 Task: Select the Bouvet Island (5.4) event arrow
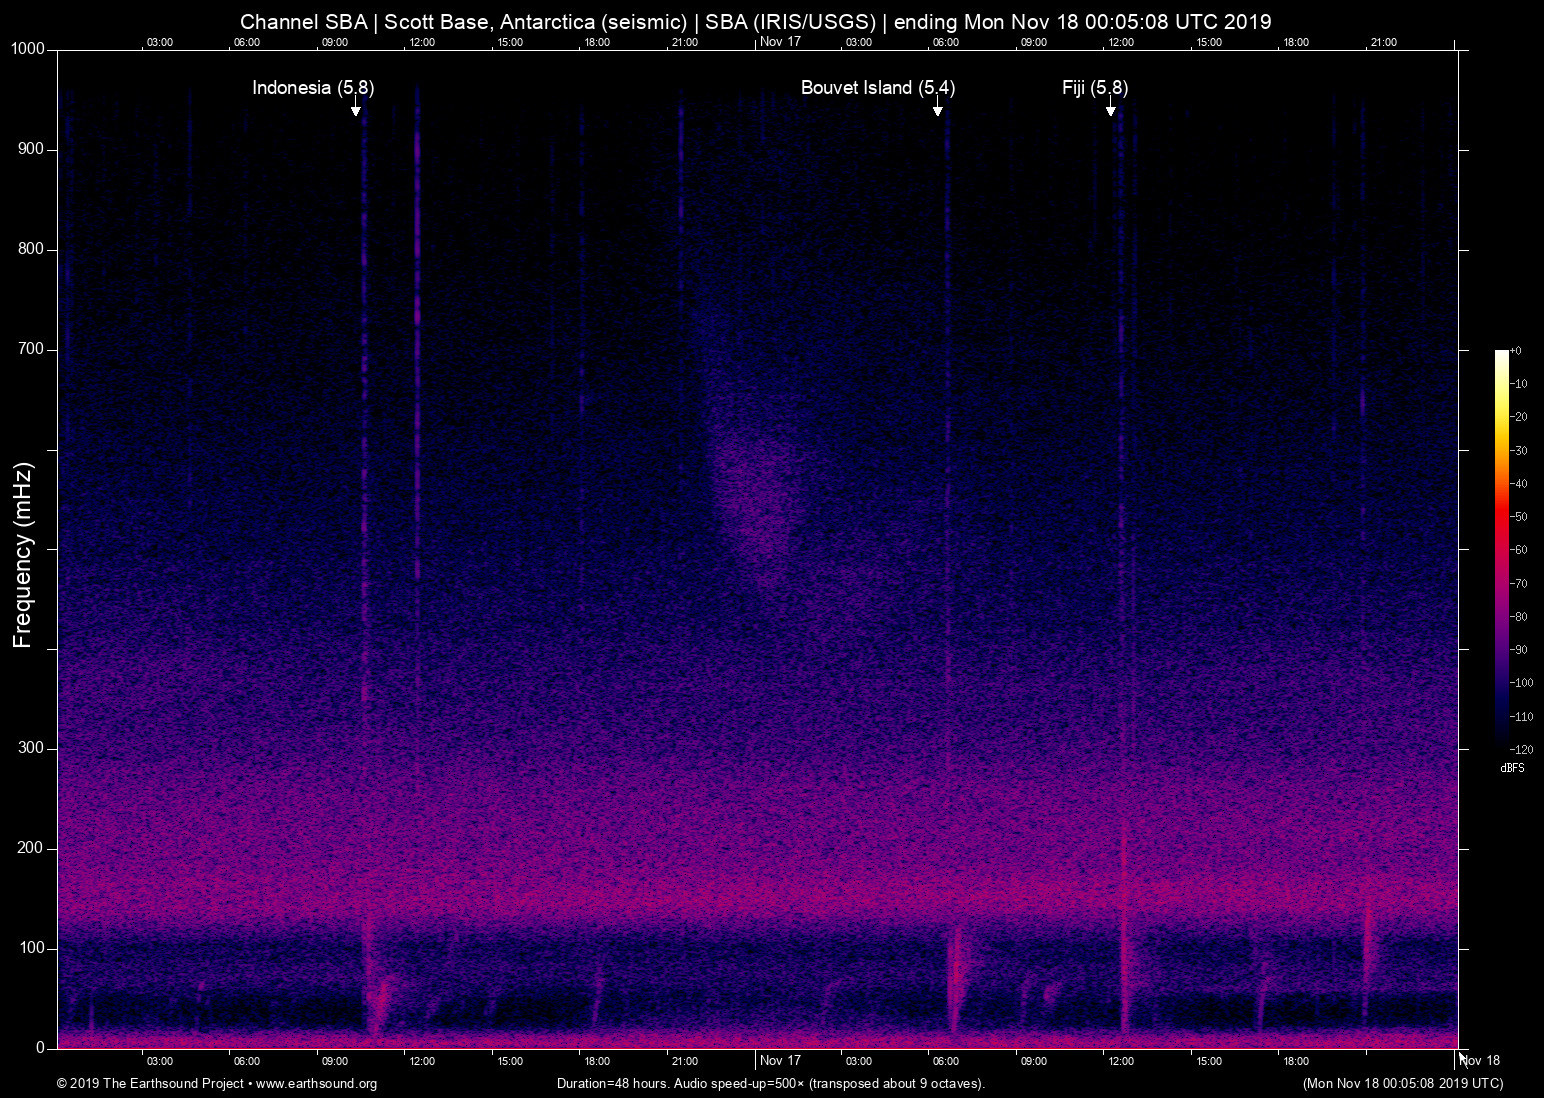coord(937,110)
